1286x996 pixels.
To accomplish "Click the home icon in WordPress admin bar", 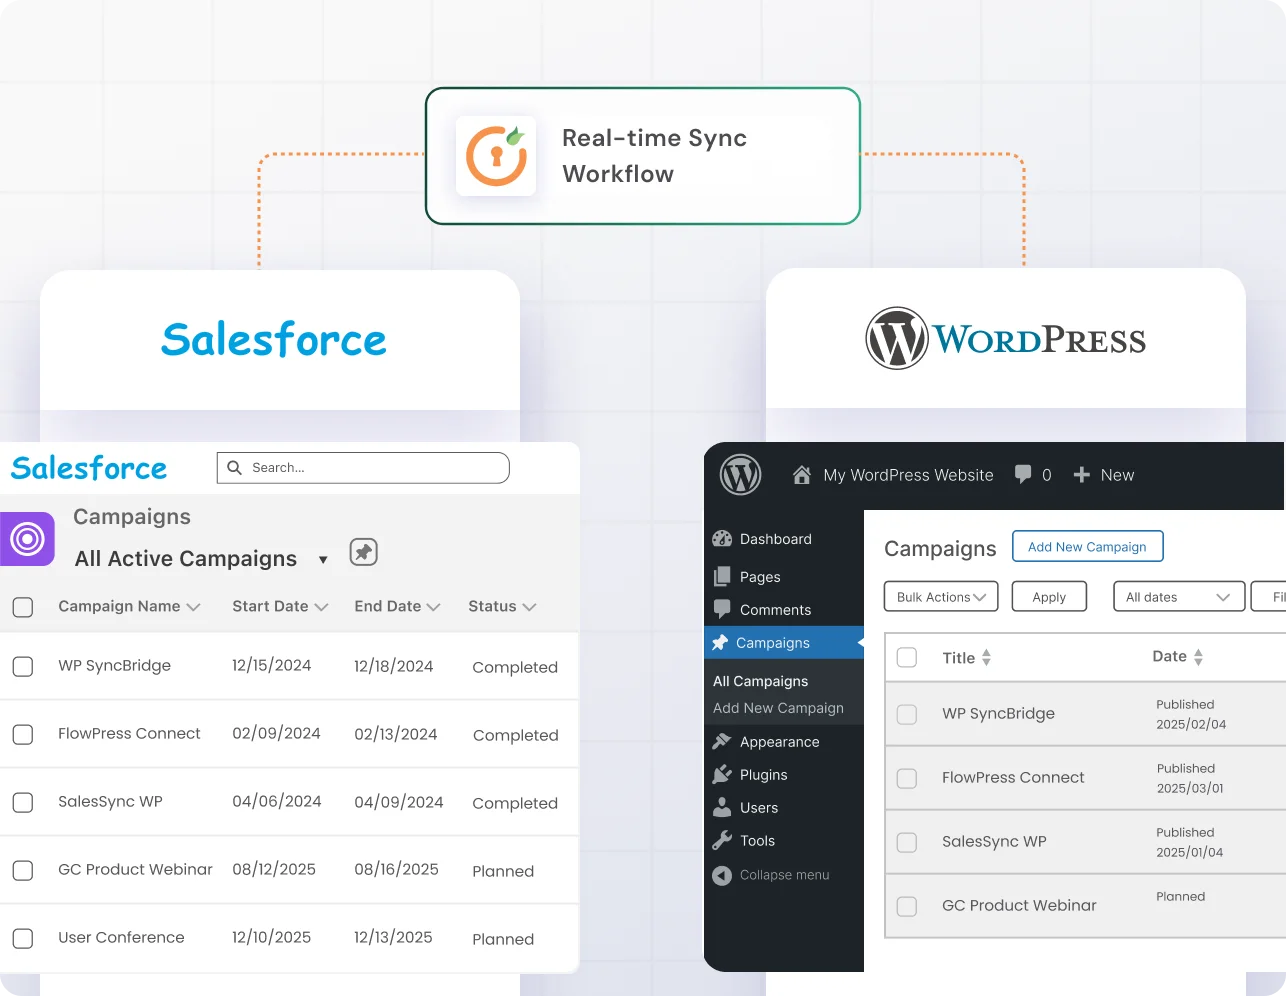I will point(801,475).
